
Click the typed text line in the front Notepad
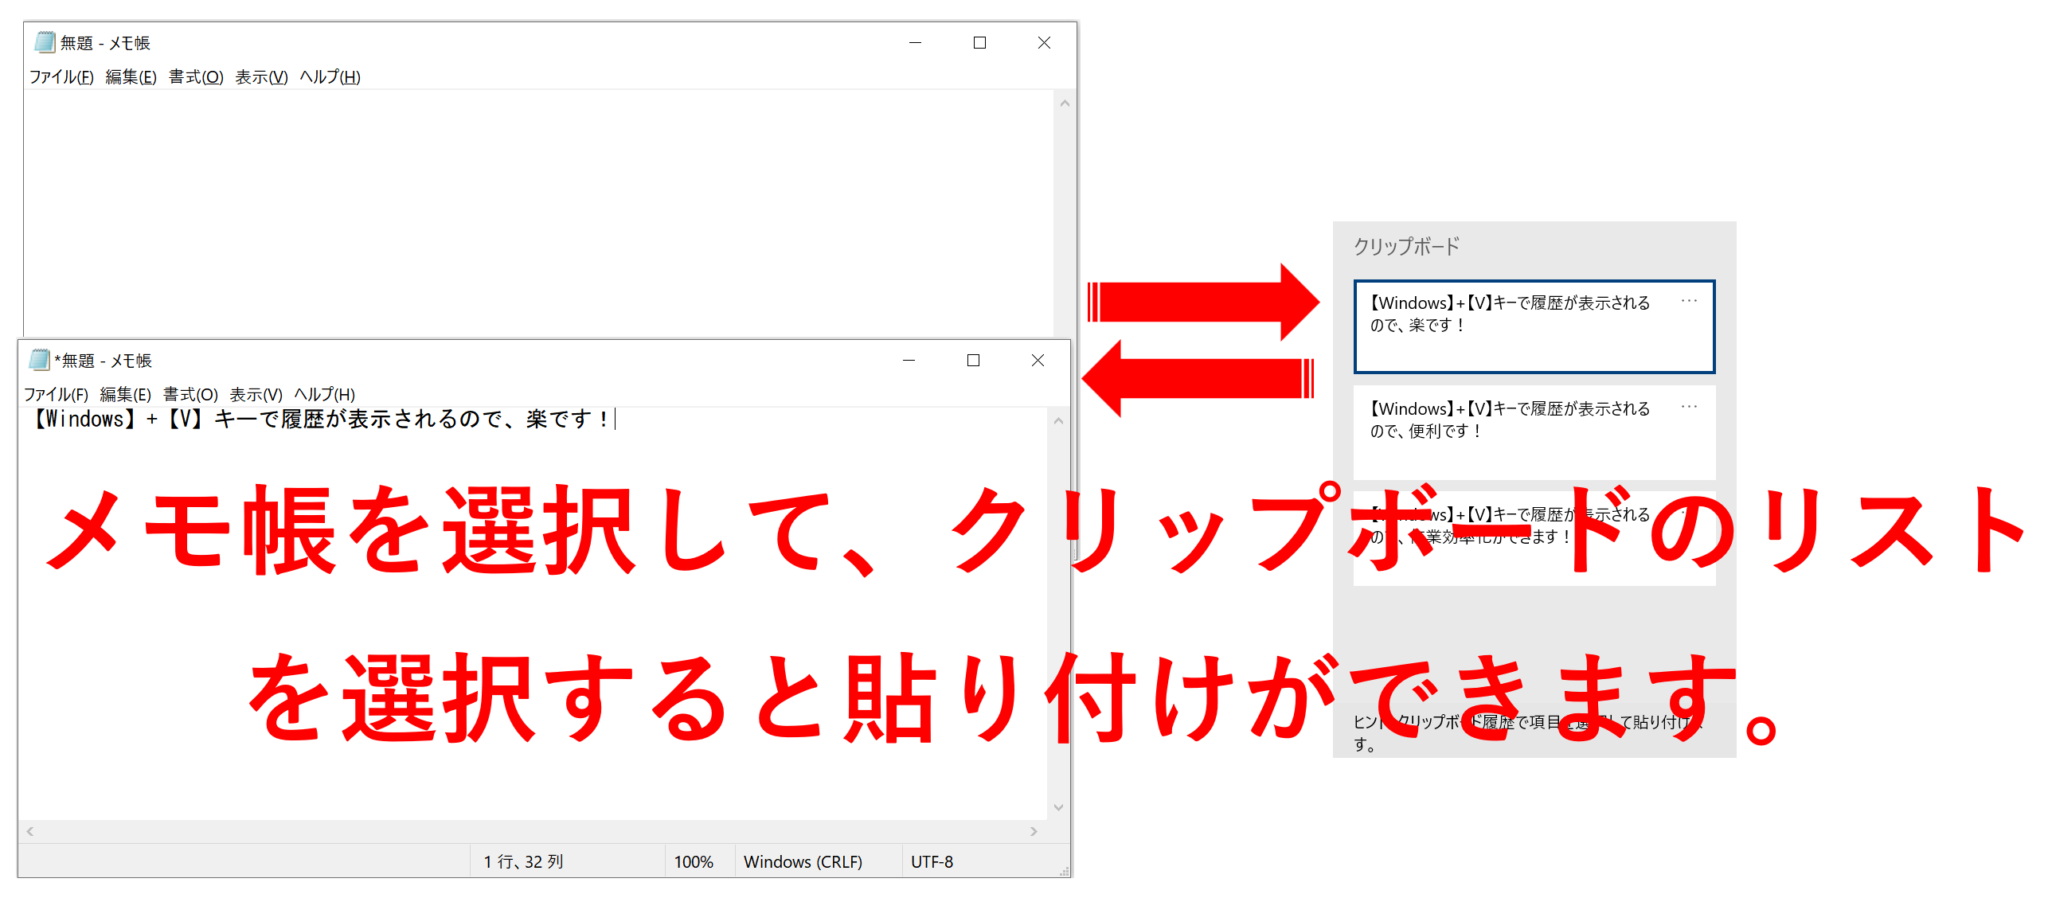322,419
